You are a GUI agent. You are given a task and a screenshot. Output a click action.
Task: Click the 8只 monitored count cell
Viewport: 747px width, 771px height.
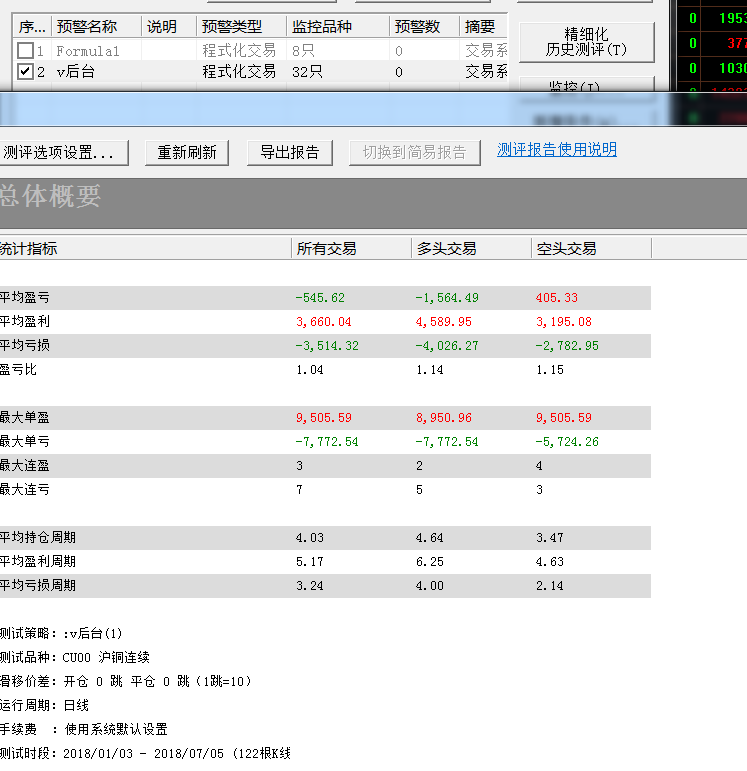(x=303, y=51)
